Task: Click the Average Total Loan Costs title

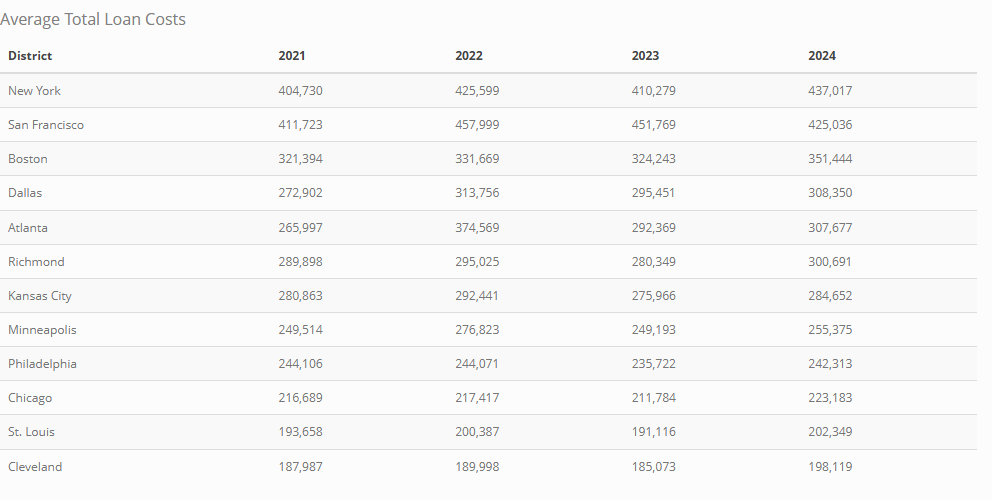Action: (x=93, y=20)
